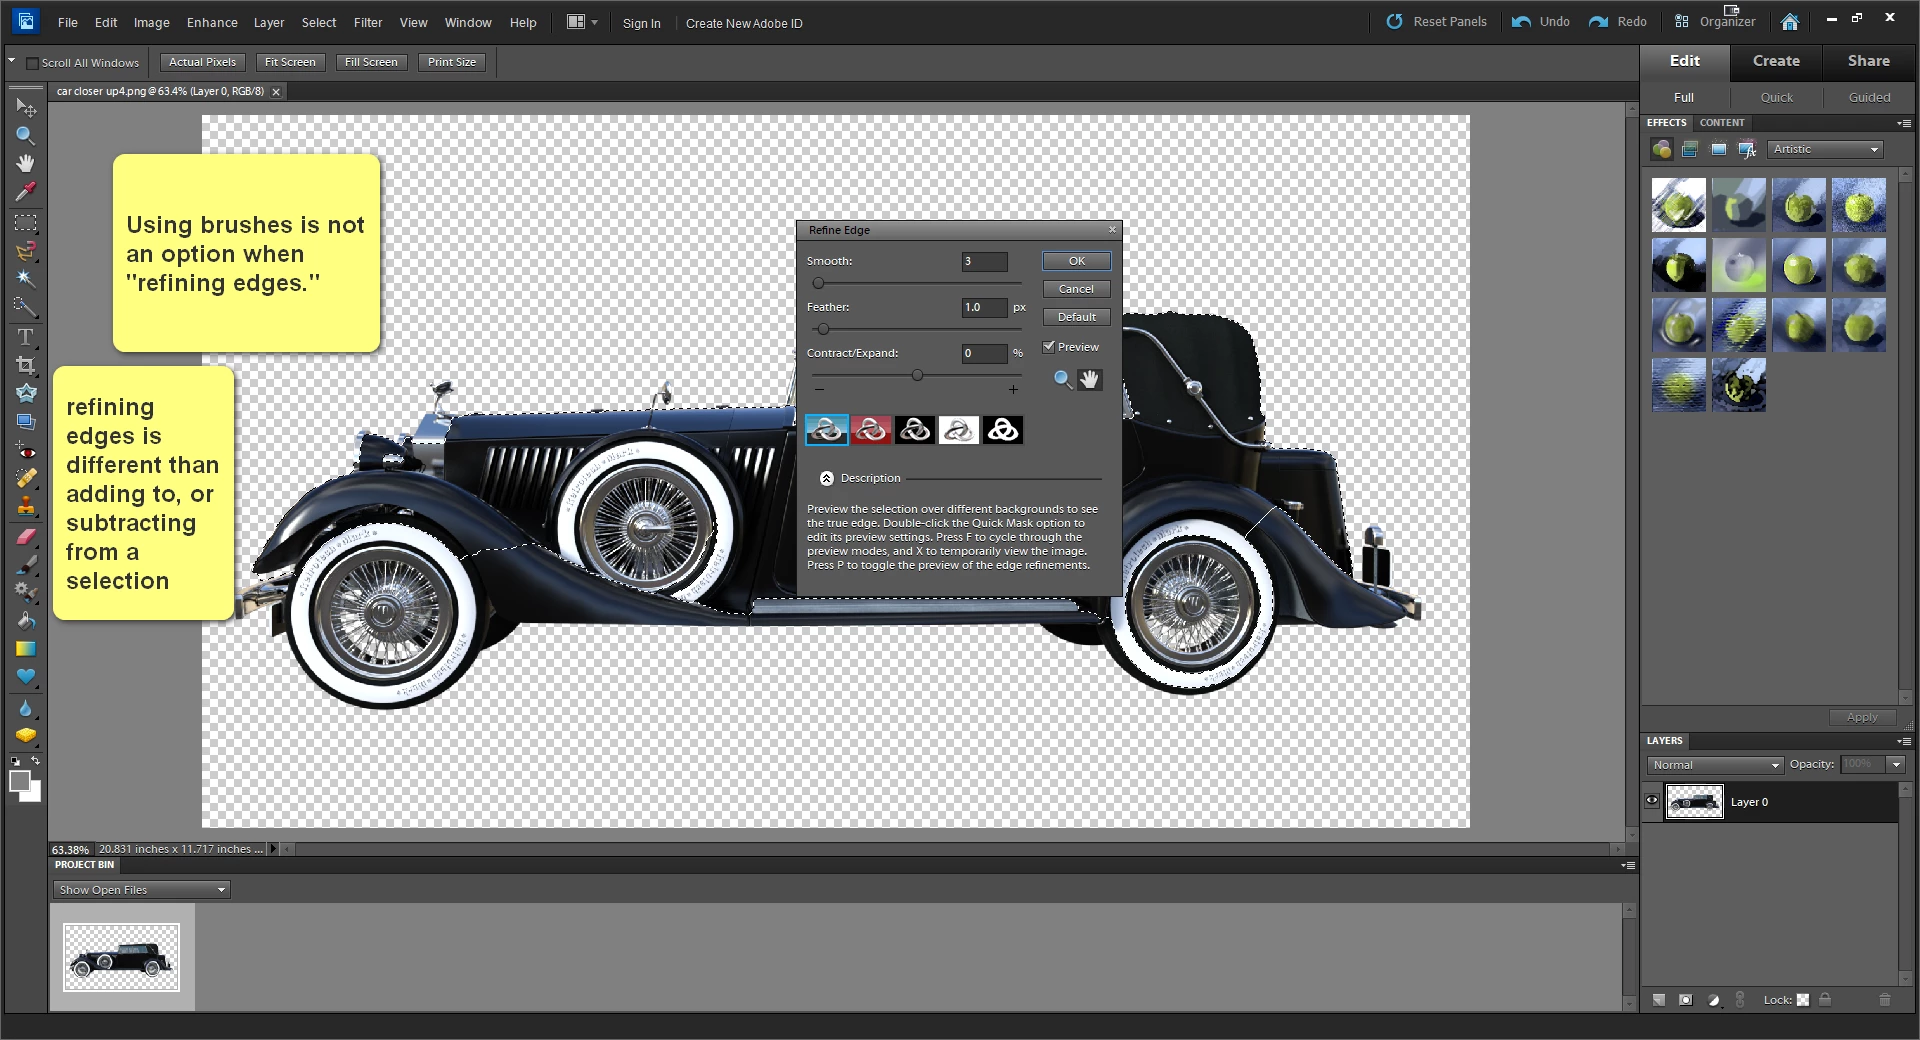Select the Horizontal Type tool
The height and width of the screenshot is (1040, 1920).
click(25, 336)
